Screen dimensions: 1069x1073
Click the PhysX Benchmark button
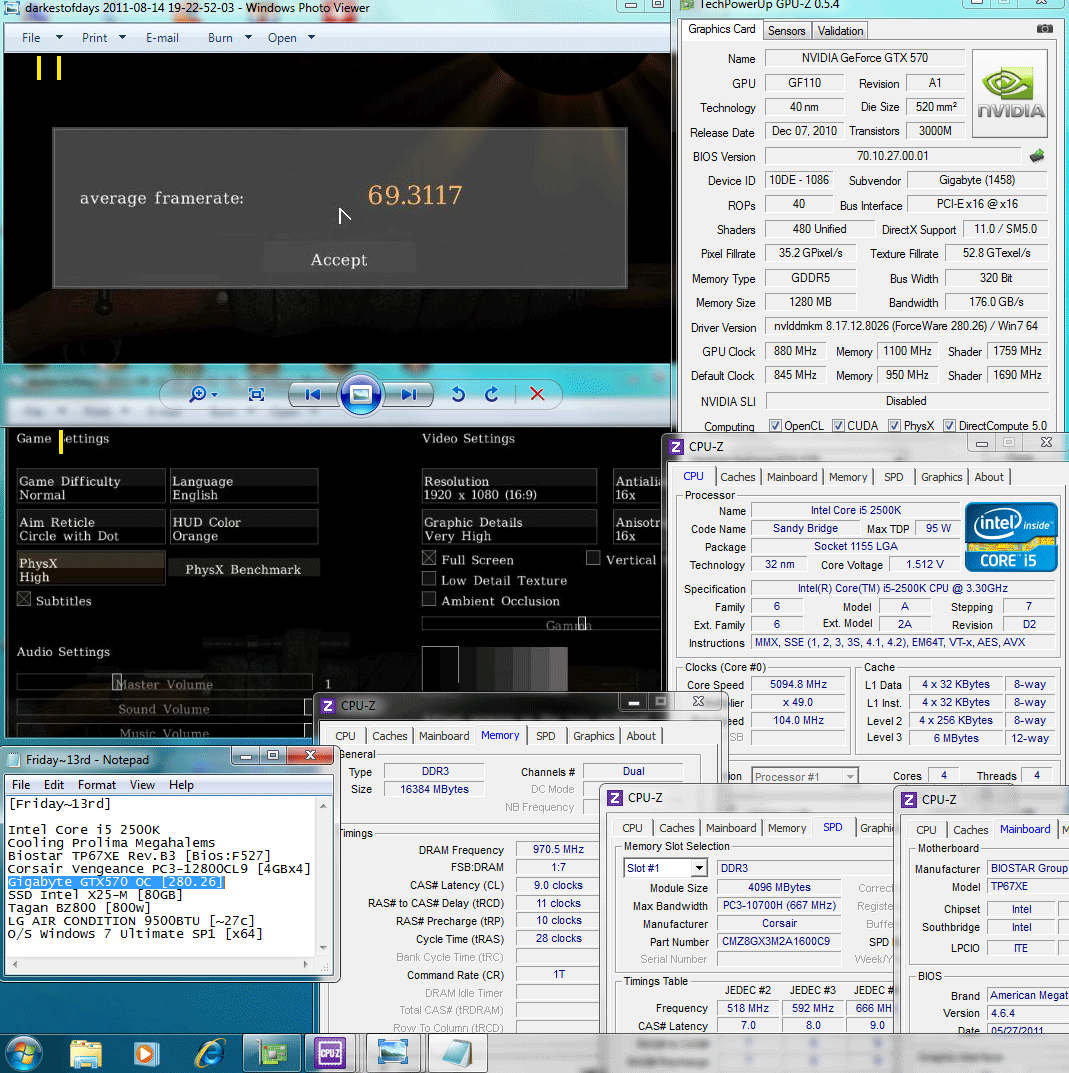tap(243, 569)
